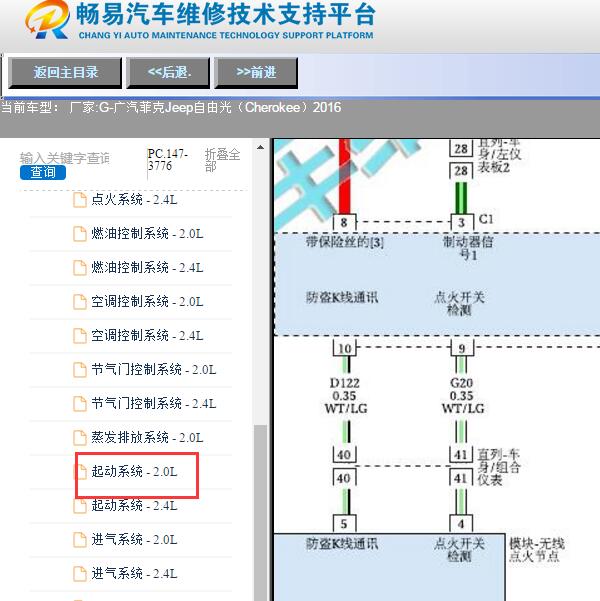Click the page icon beside 空调控制系统 - 2.0L
600x601 pixels.
pos(80,302)
